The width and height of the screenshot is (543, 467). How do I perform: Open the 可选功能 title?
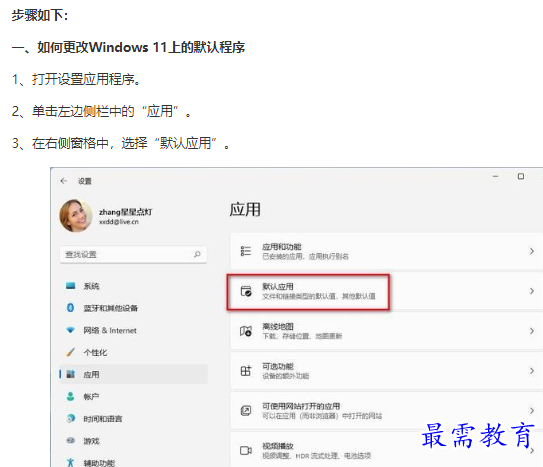278,366
